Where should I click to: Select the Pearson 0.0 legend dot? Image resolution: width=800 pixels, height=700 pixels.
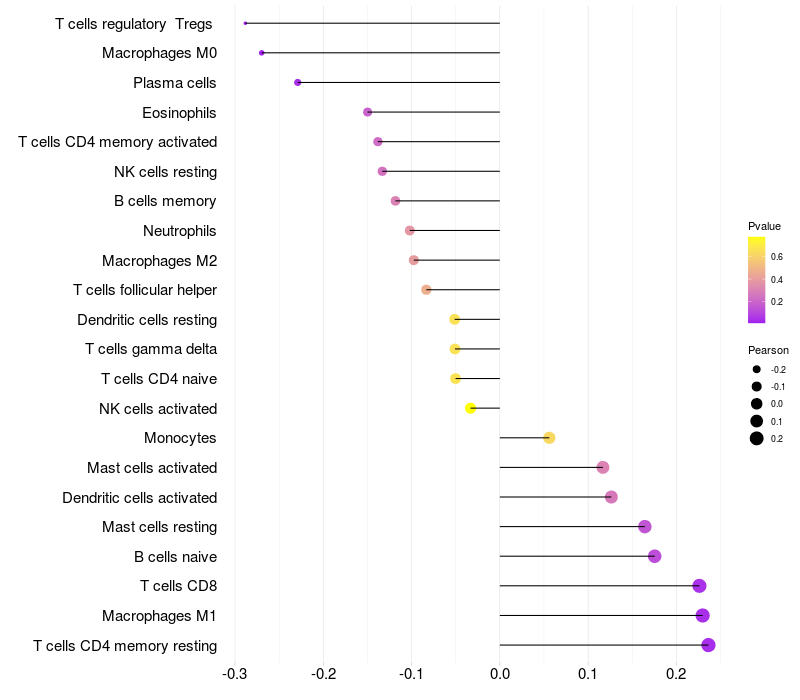[x=757, y=404]
